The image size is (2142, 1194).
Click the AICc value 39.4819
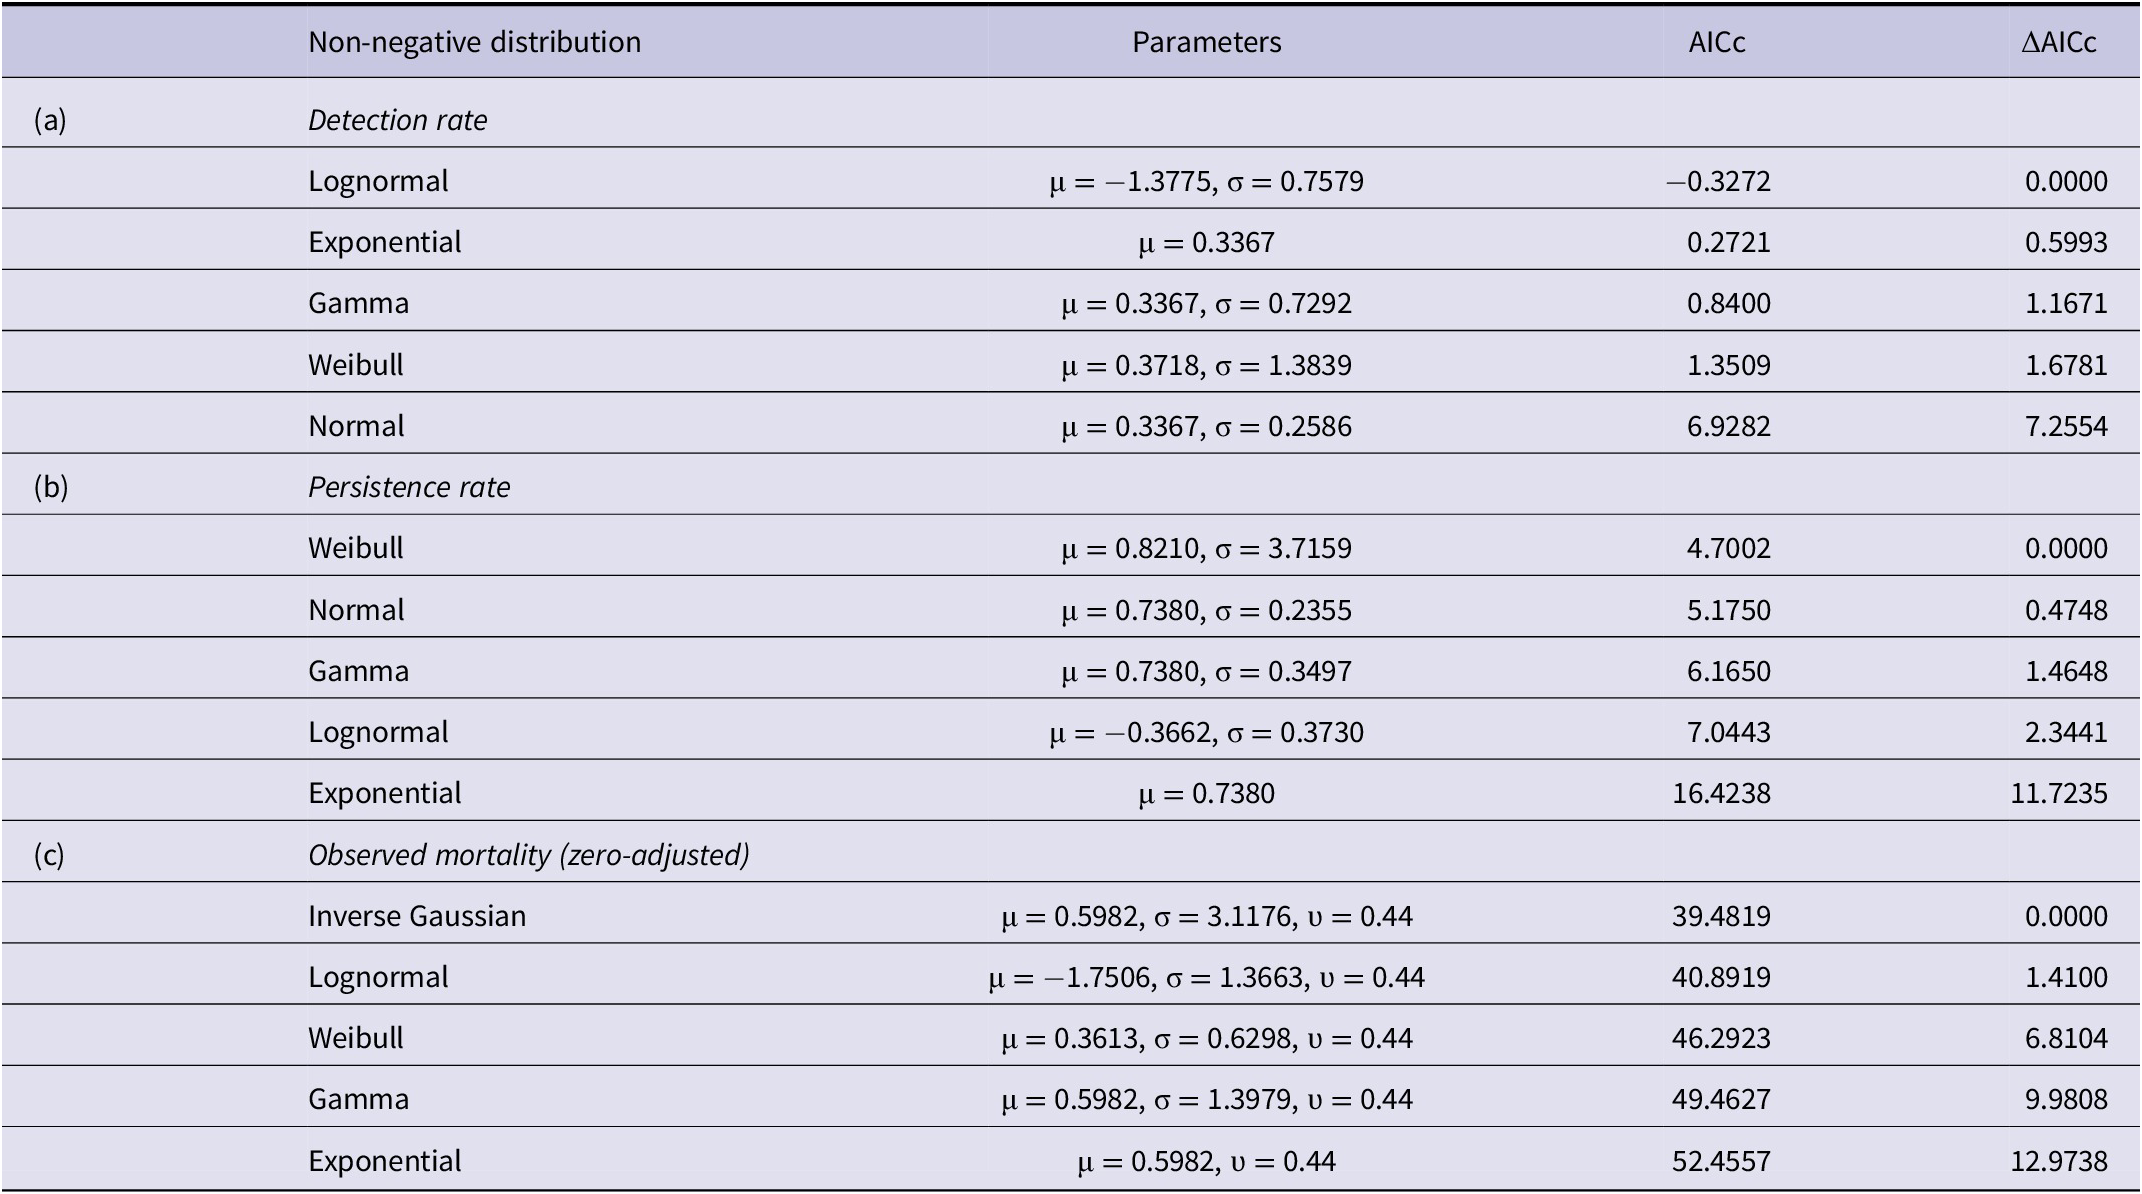point(1721,916)
